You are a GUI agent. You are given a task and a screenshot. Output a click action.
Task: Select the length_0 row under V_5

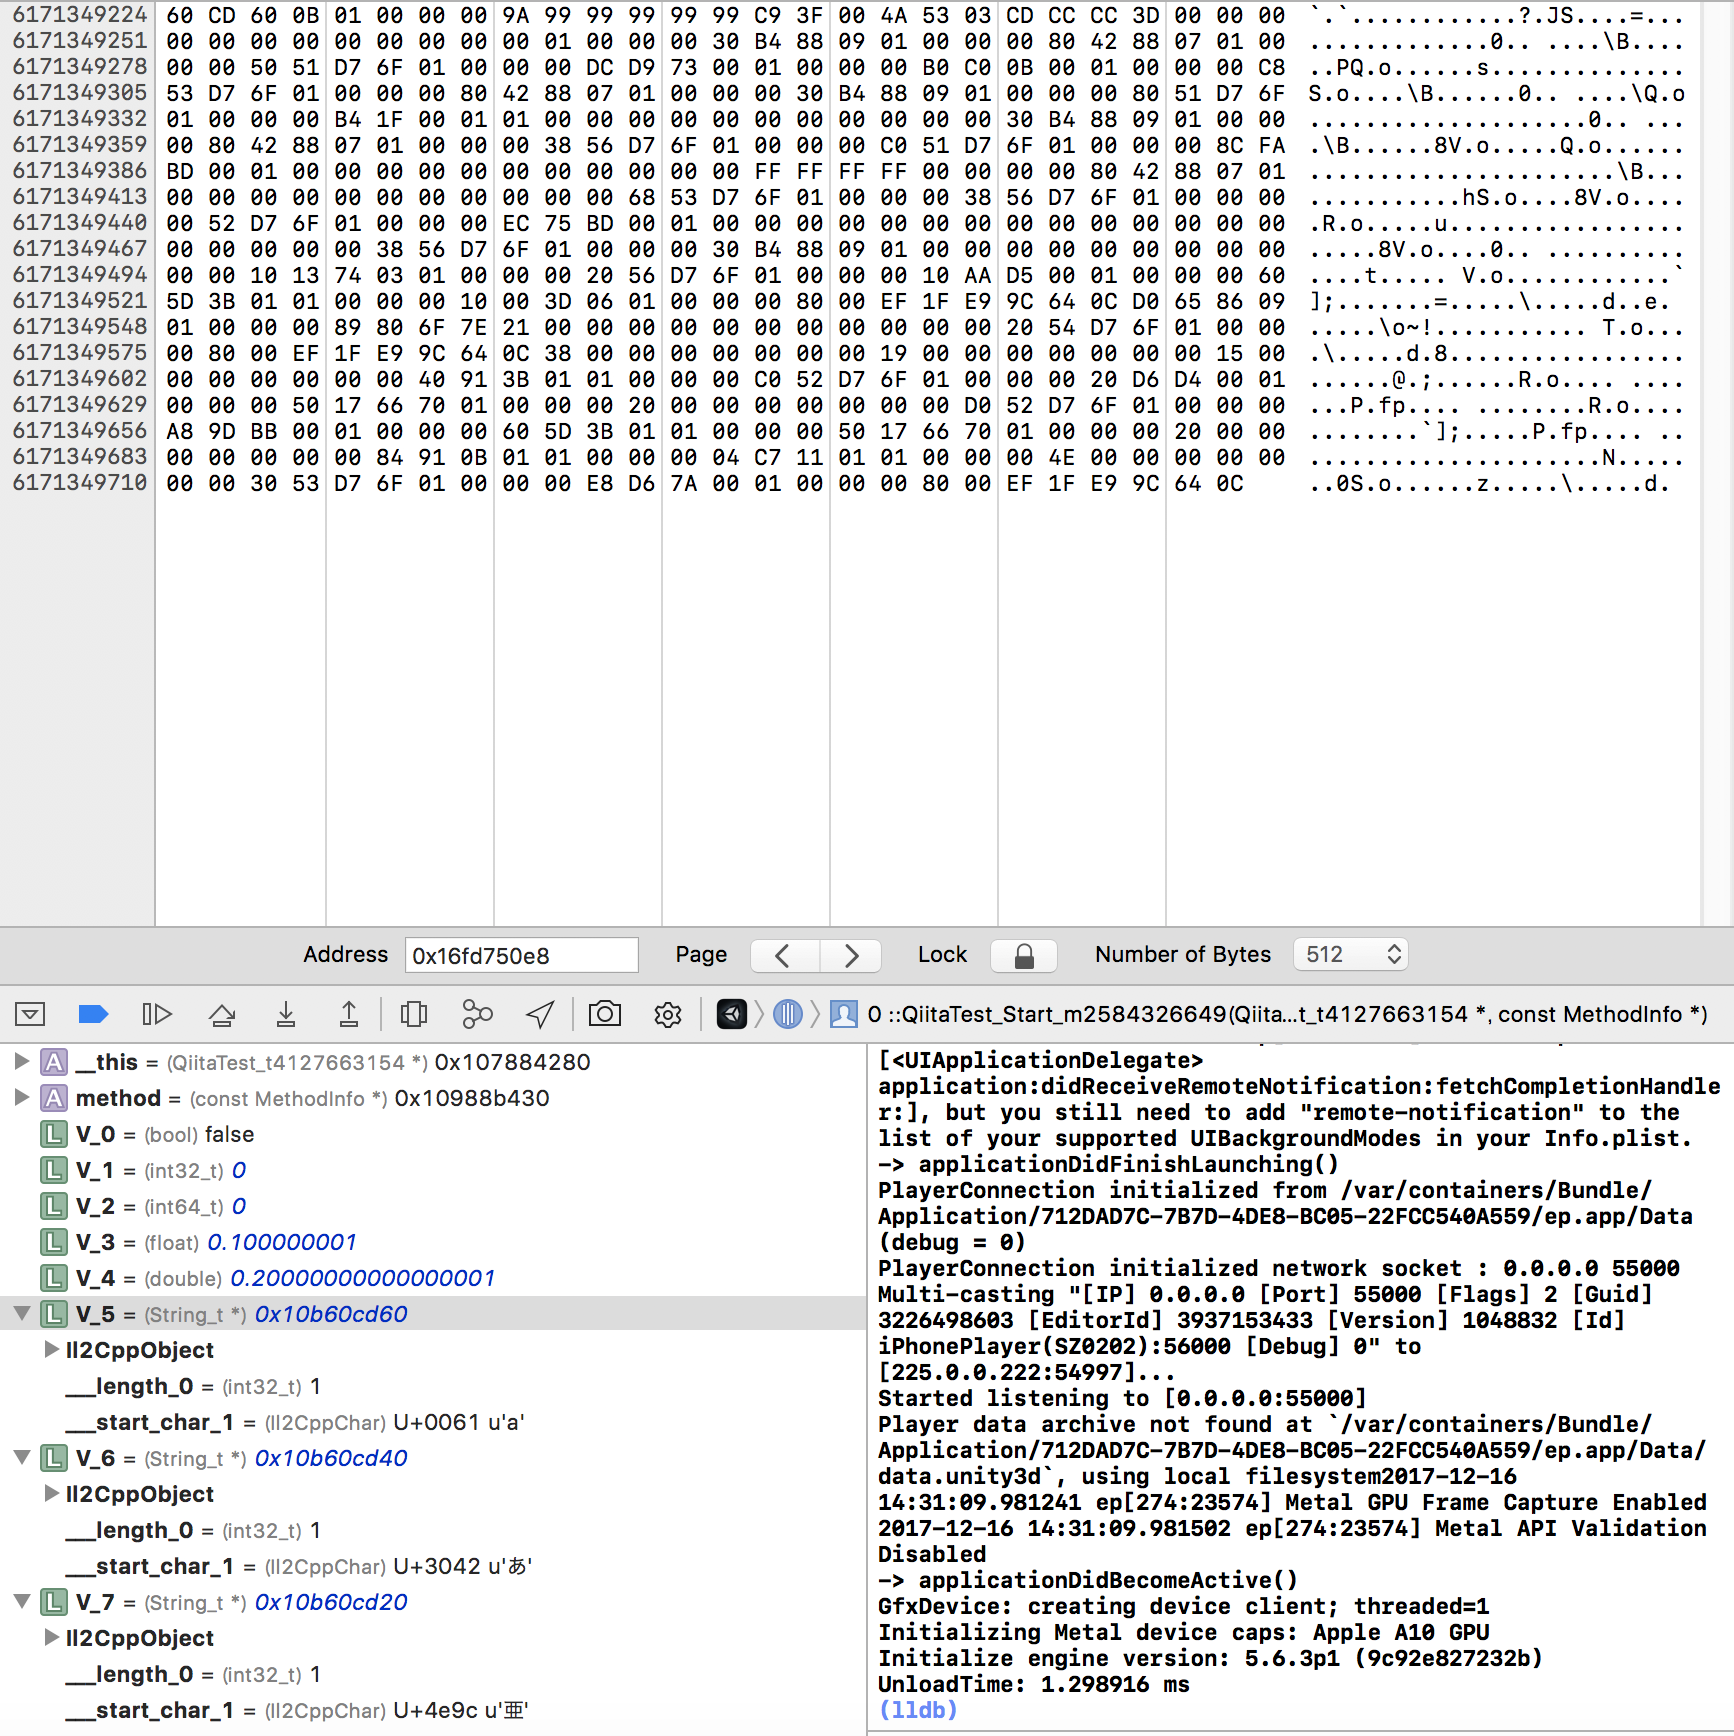[433, 1386]
